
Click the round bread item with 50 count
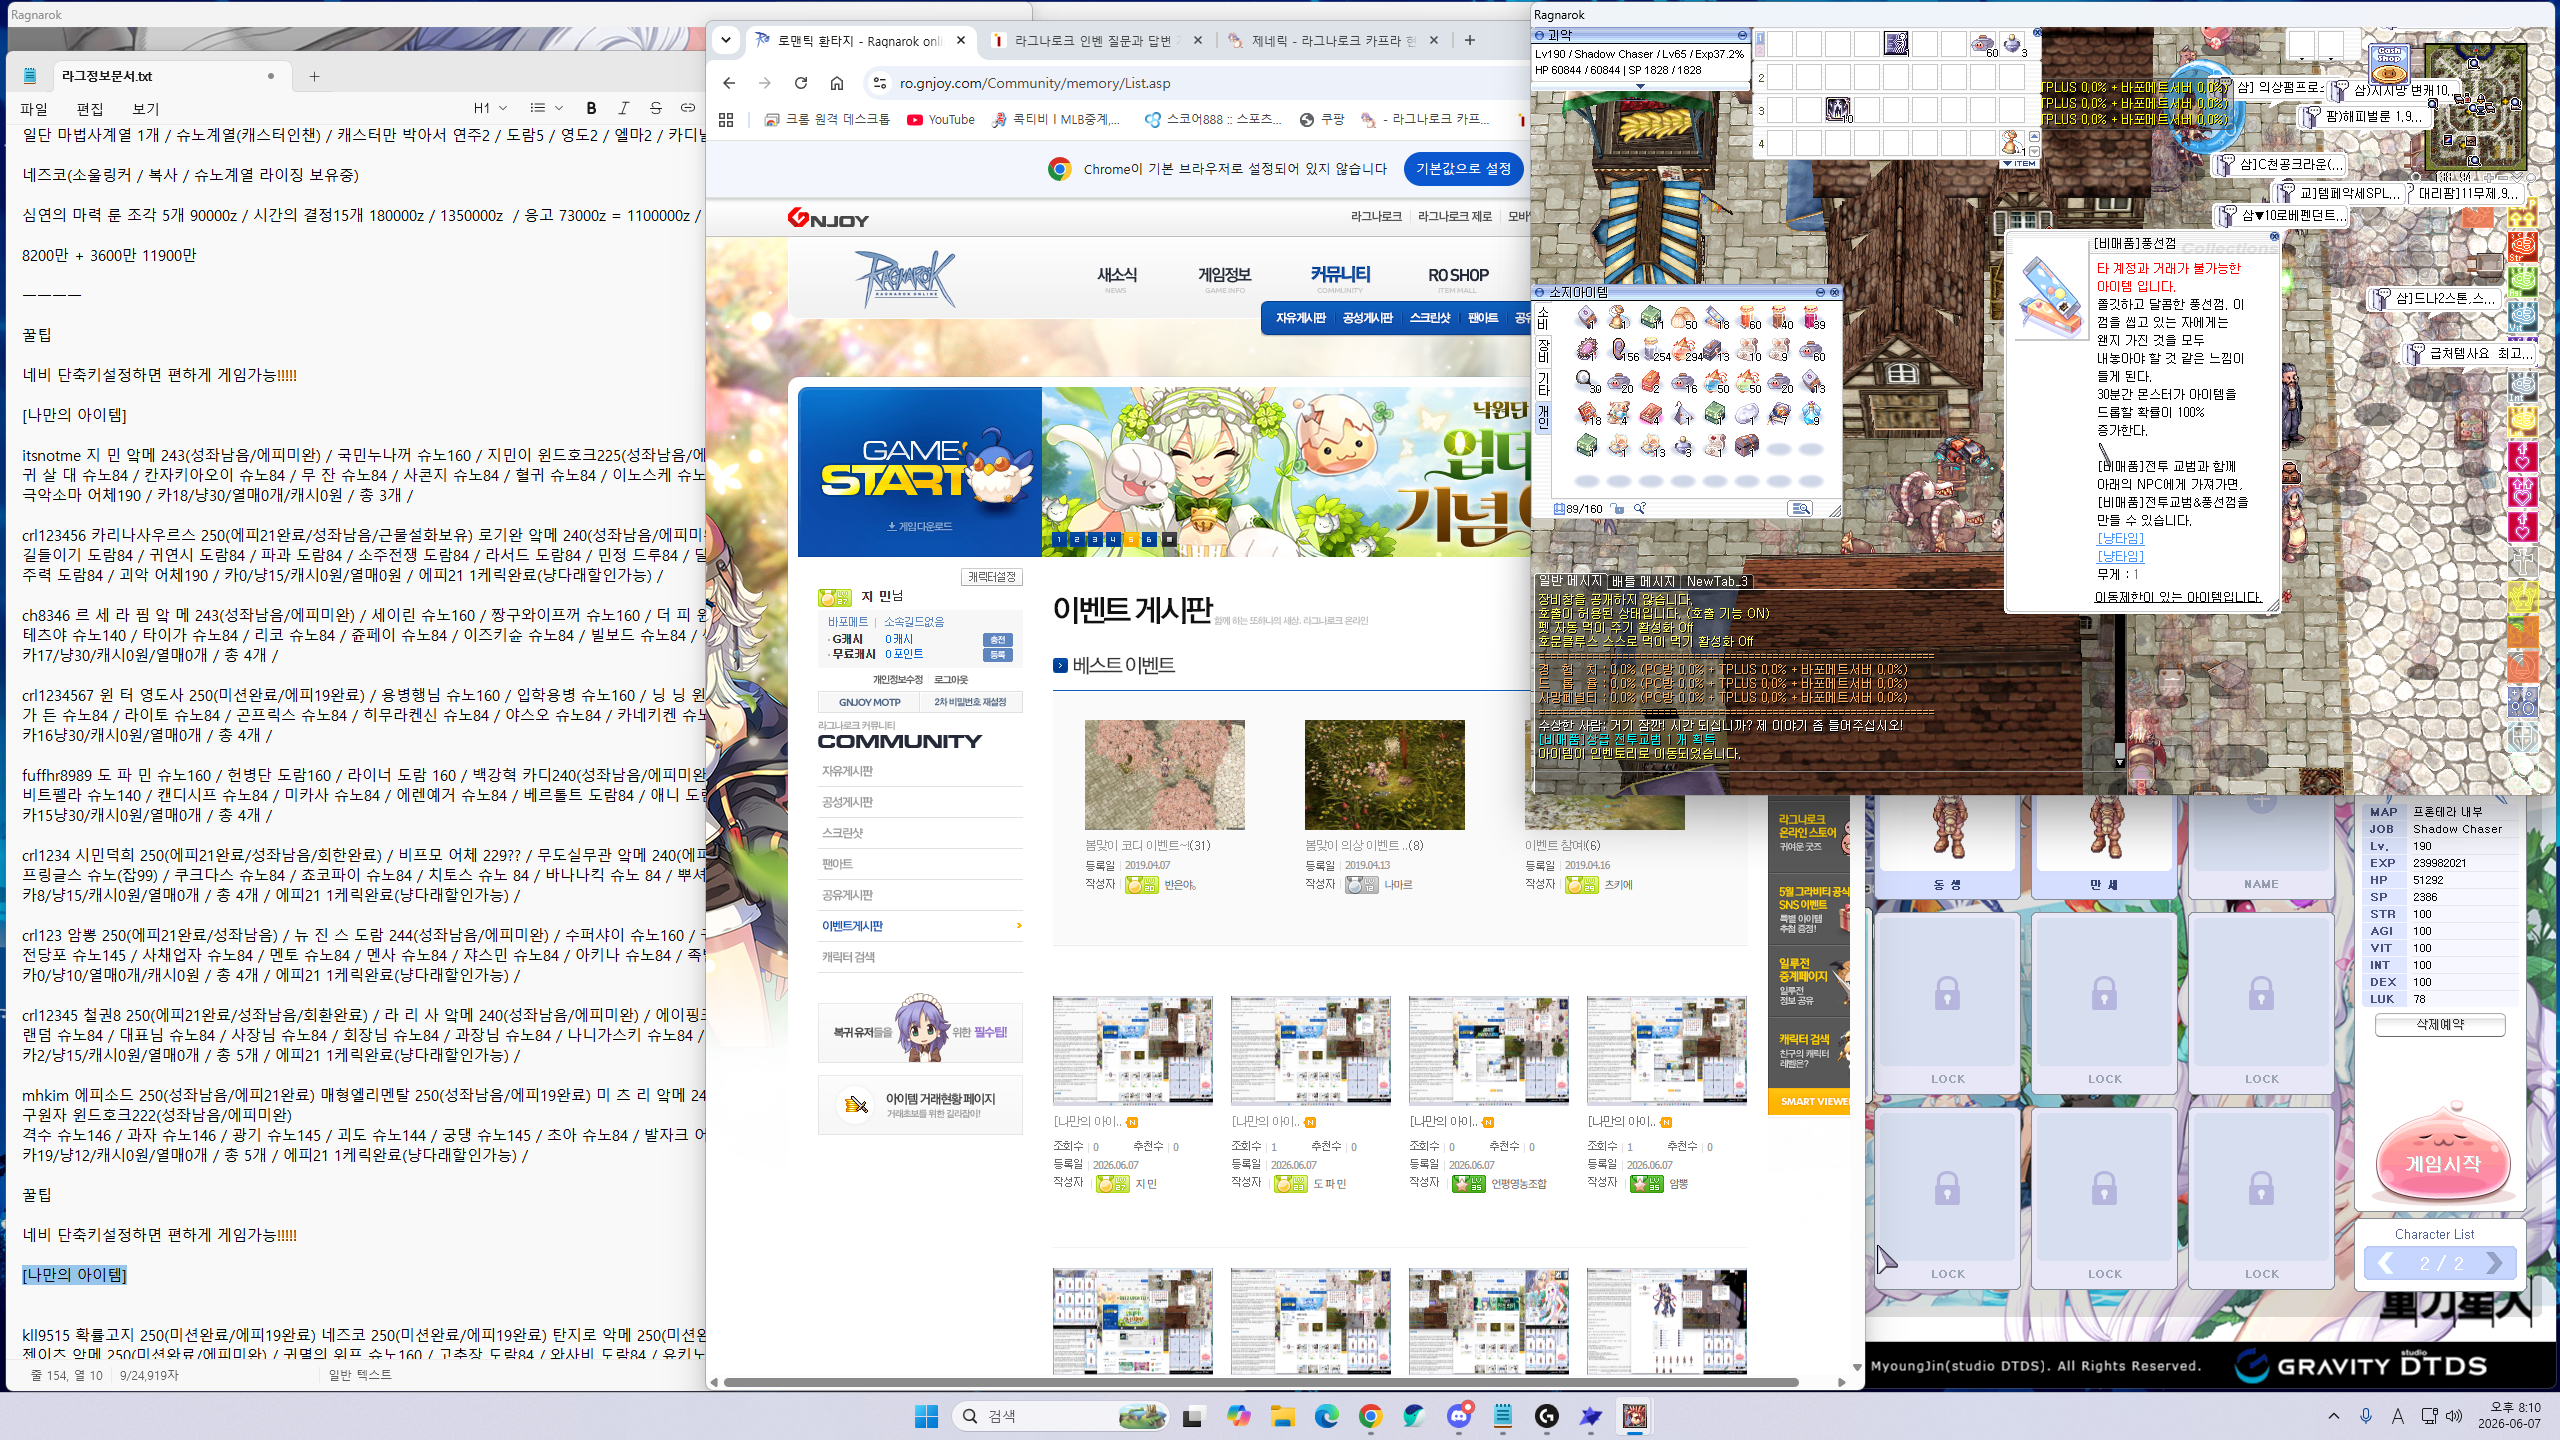pyautogui.click(x=1682, y=317)
